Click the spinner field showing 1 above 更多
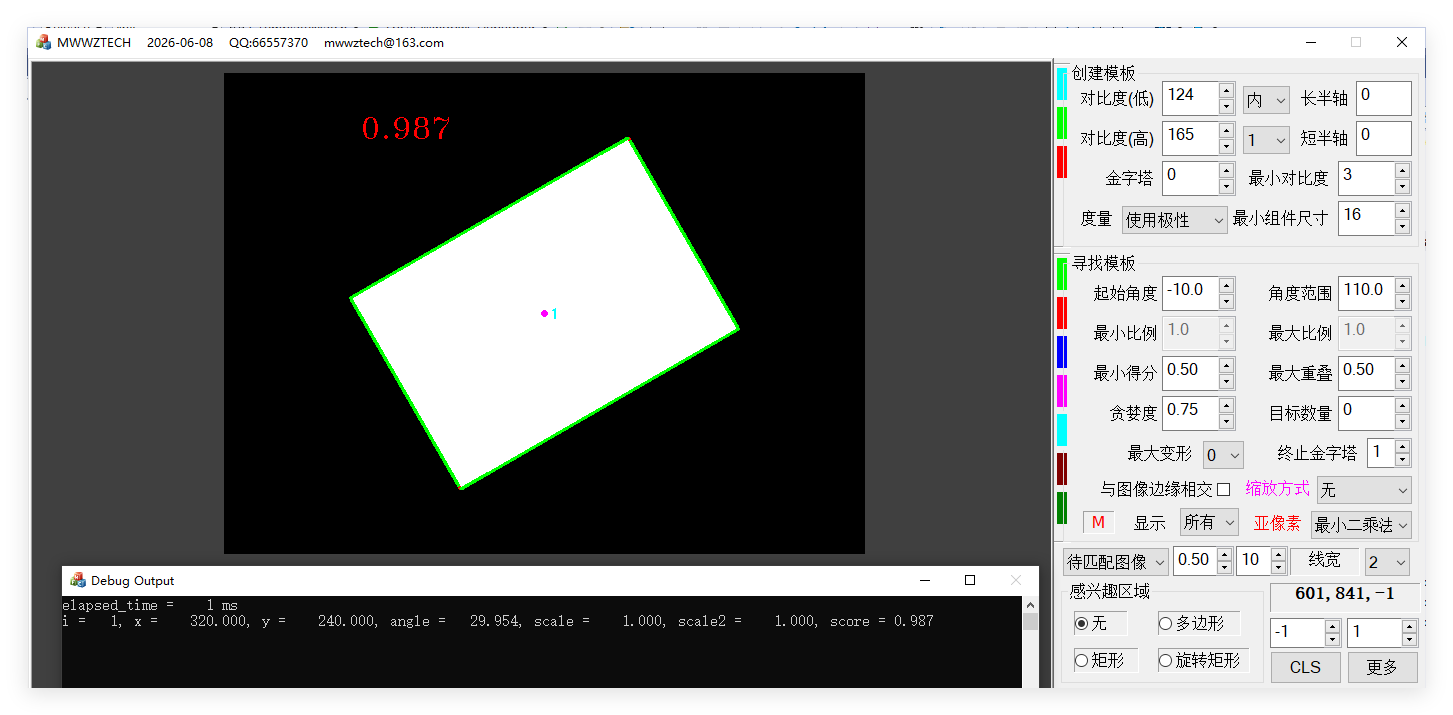The height and width of the screenshot is (715, 1453). 1374,633
